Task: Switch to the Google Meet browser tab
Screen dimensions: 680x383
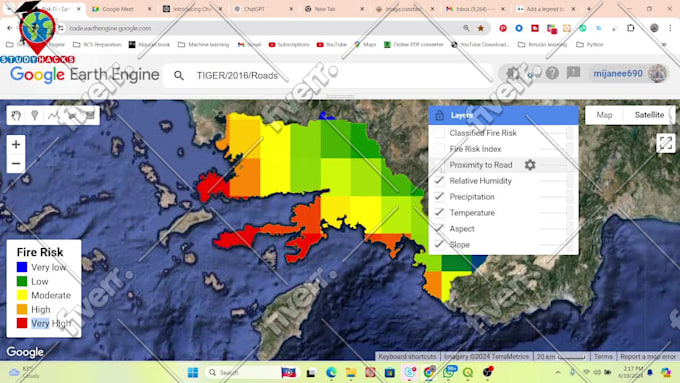Action: pos(121,9)
